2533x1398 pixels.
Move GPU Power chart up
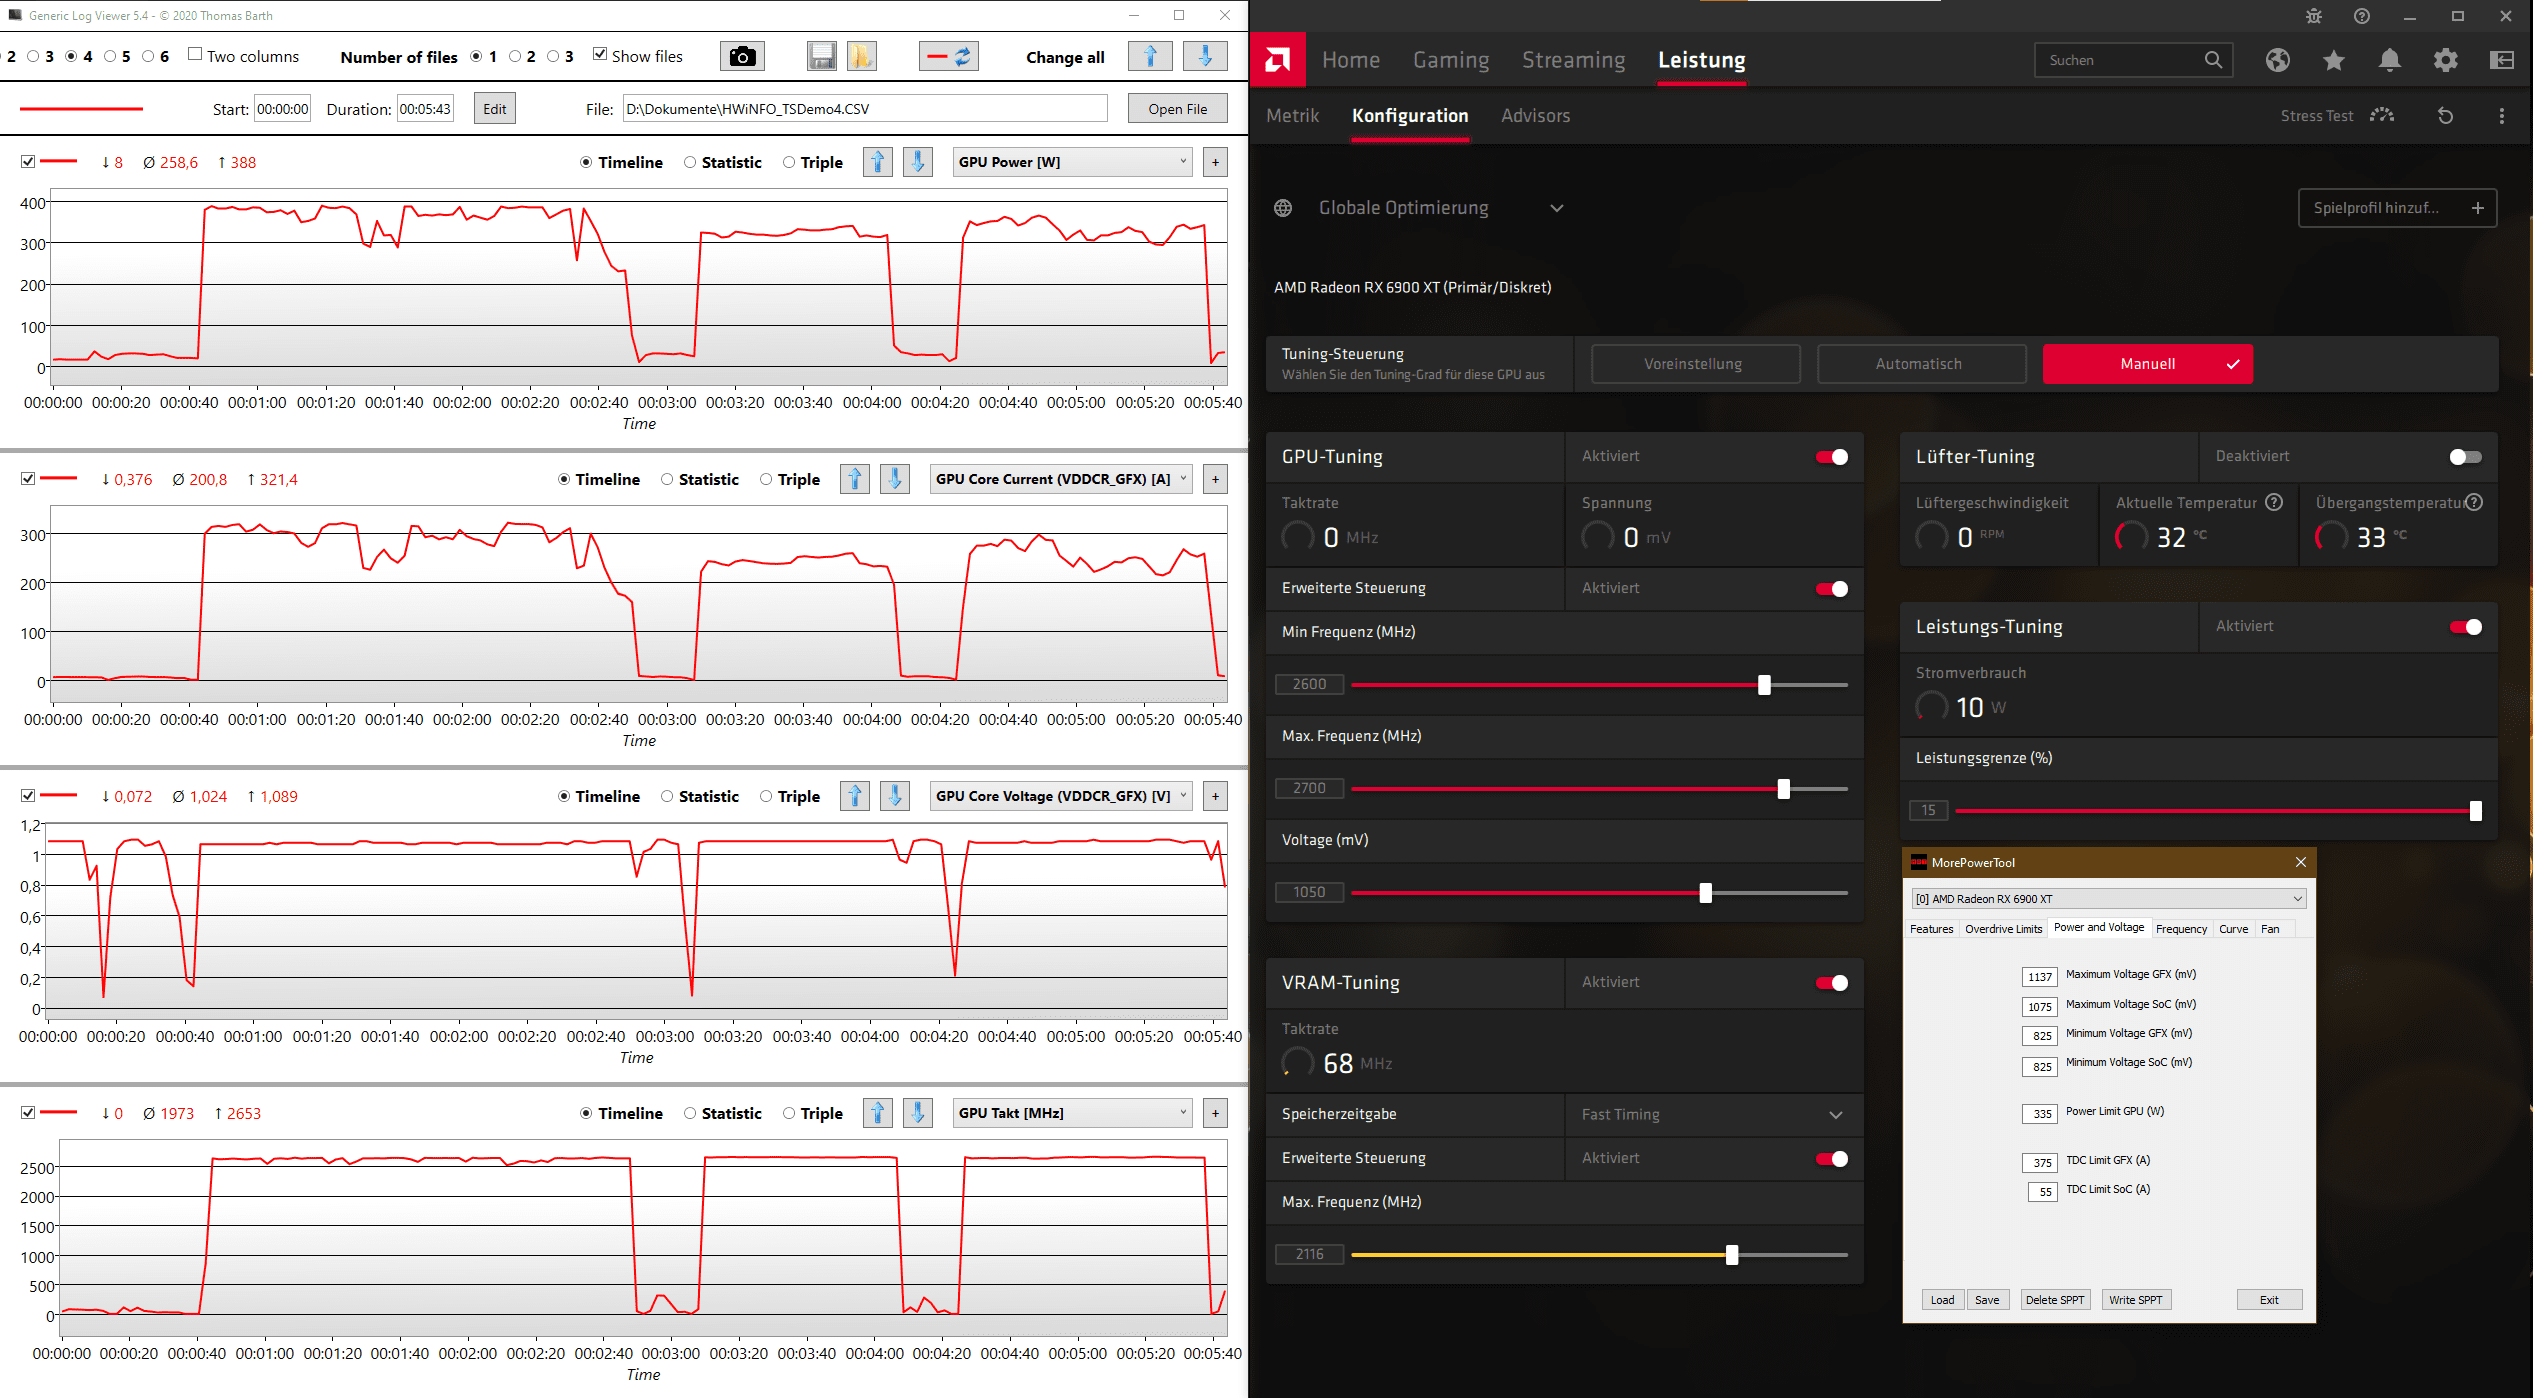[878, 162]
